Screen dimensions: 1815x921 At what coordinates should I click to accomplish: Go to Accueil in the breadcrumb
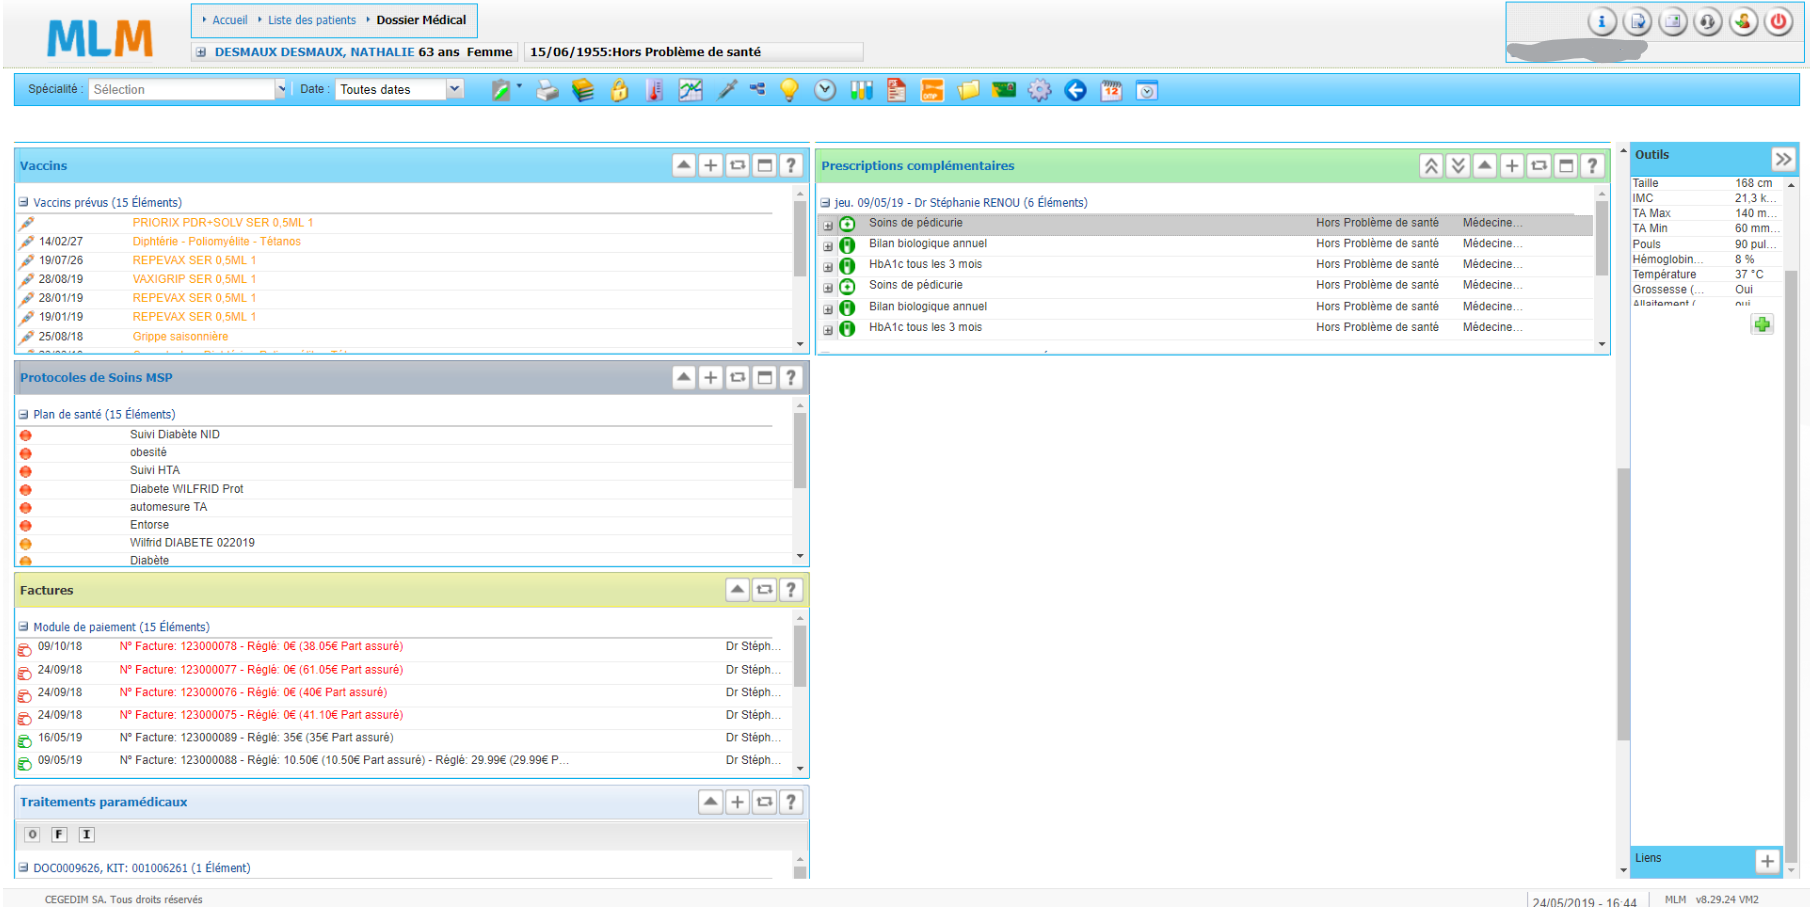(x=229, y=20)
